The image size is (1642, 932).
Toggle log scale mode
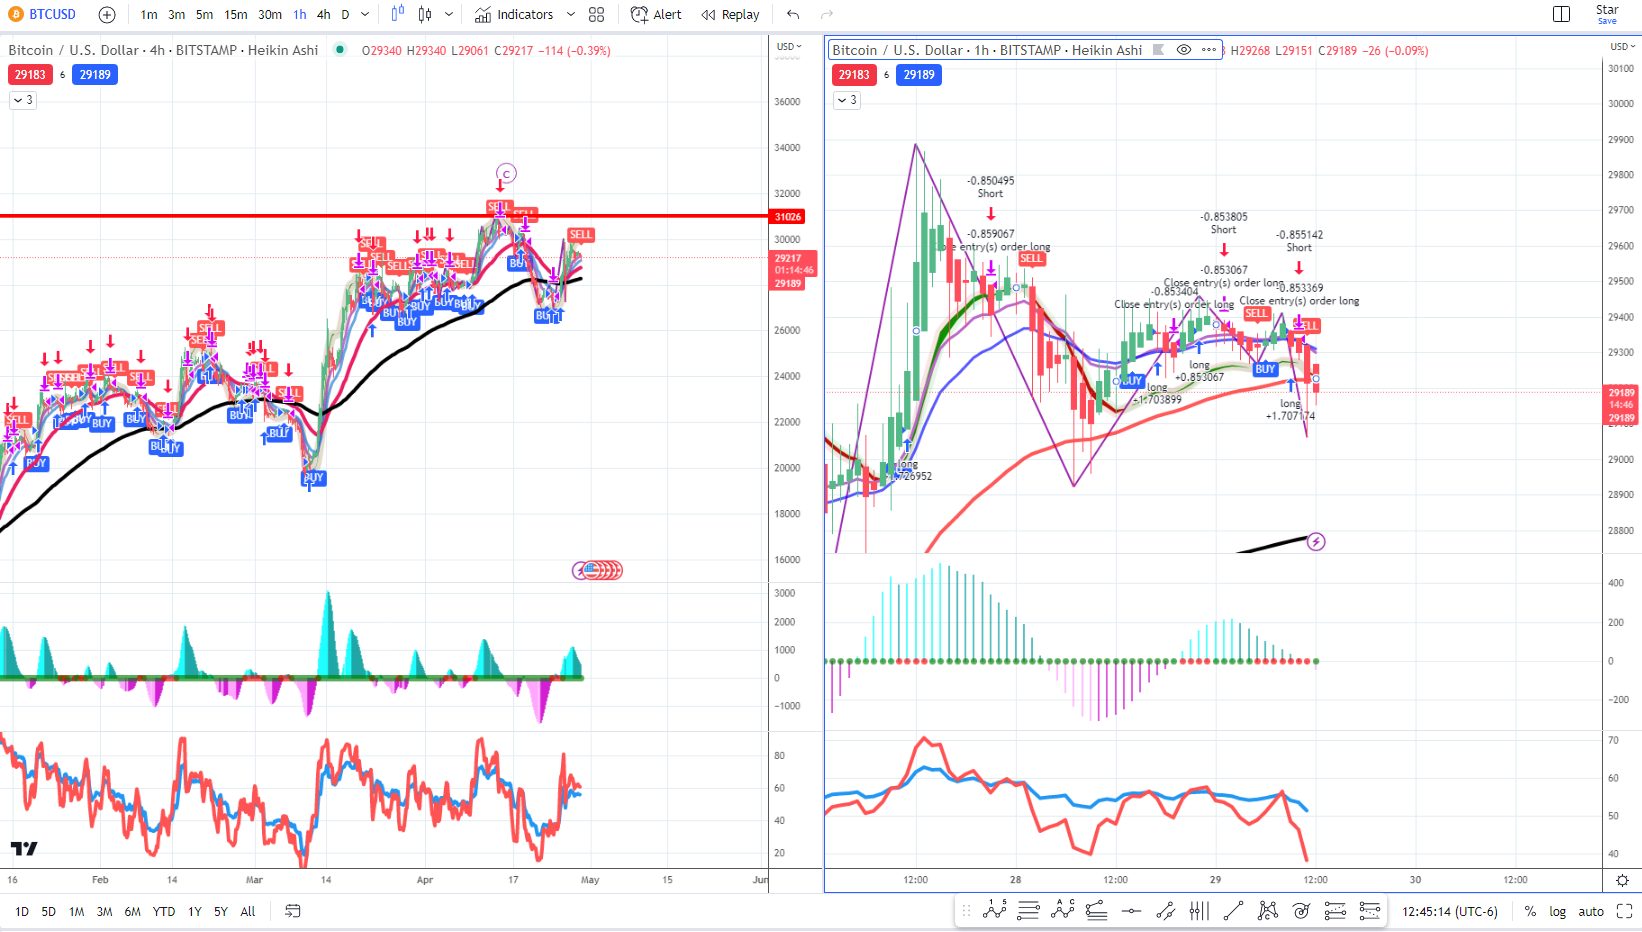(1558, 912)
